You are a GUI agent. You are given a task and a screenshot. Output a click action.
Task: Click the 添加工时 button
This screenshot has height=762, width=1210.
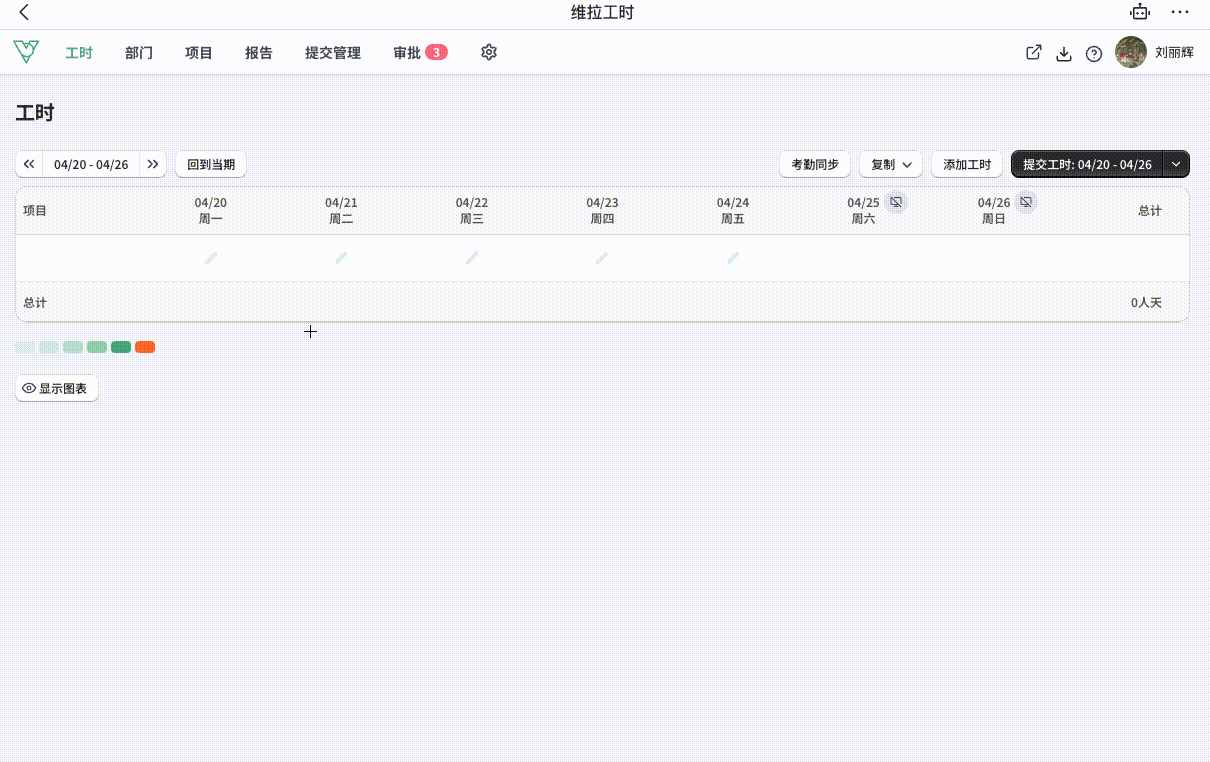point(967,164)
